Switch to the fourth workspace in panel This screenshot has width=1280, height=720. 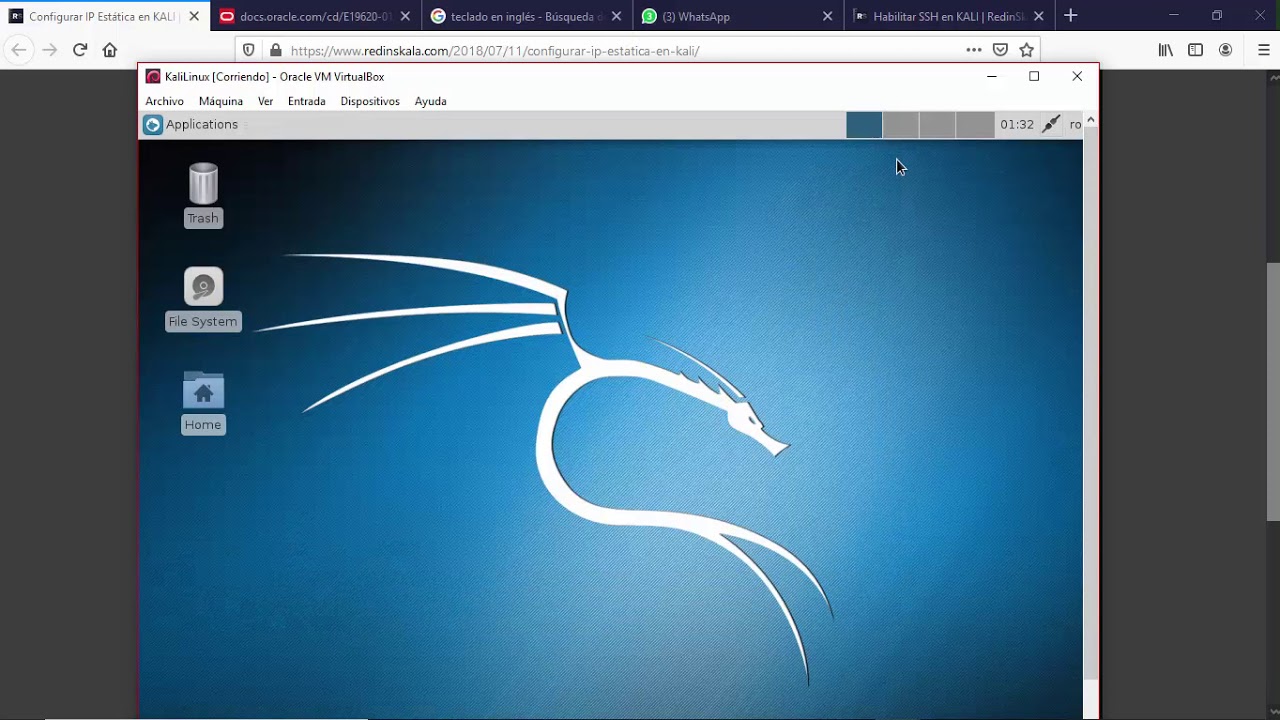(x=974, y=124)
